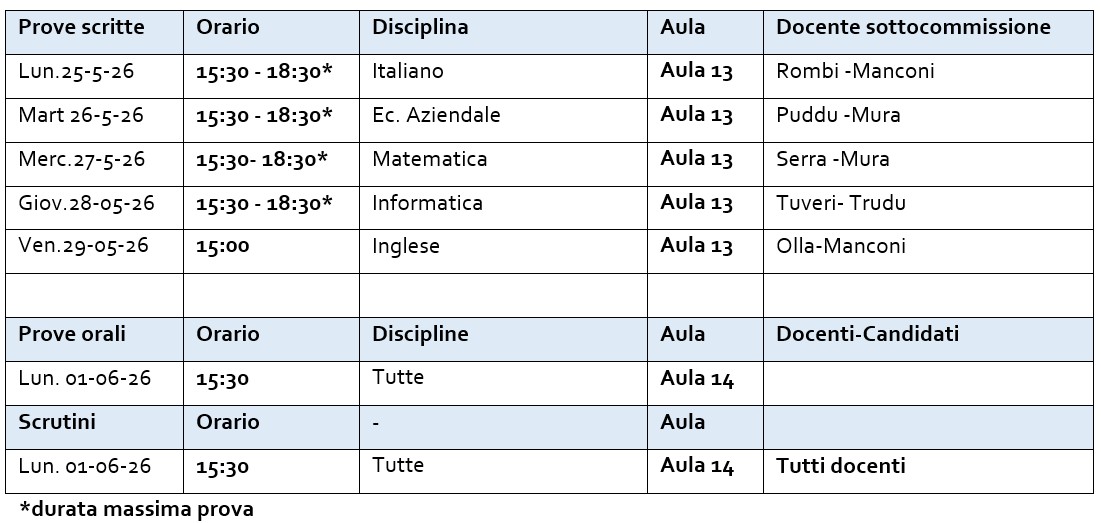Click the durata massima prova footnote

[x=136, y=509]
